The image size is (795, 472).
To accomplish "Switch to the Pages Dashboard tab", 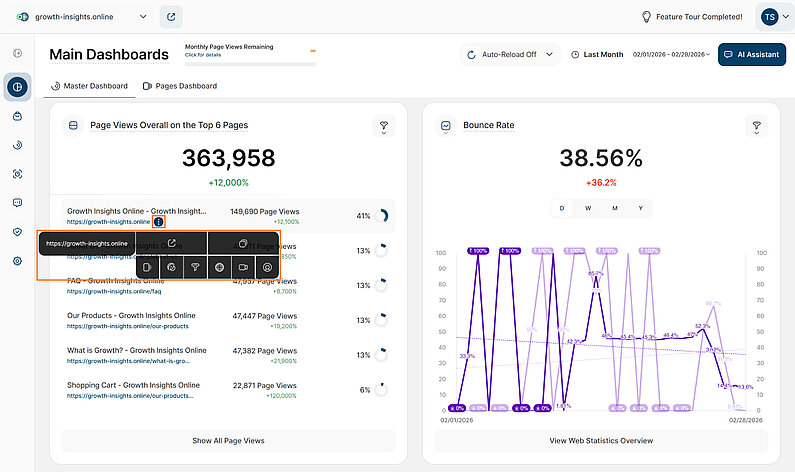I will click(180, 86).
